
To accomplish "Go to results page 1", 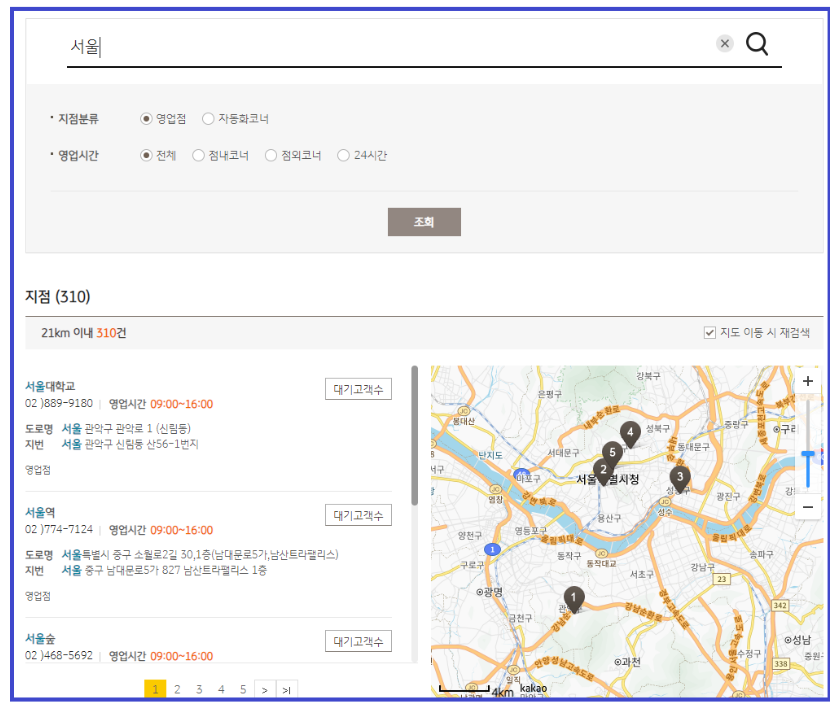I will (x=155, y=689).
